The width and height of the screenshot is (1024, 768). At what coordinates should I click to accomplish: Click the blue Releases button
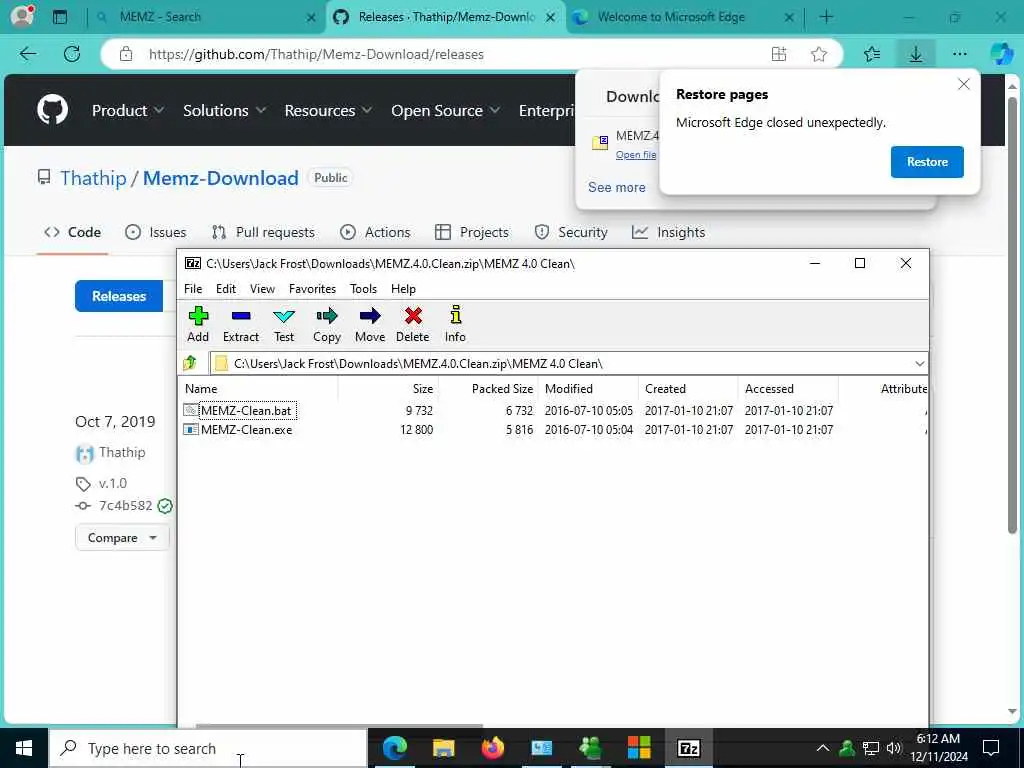(119, 296)
